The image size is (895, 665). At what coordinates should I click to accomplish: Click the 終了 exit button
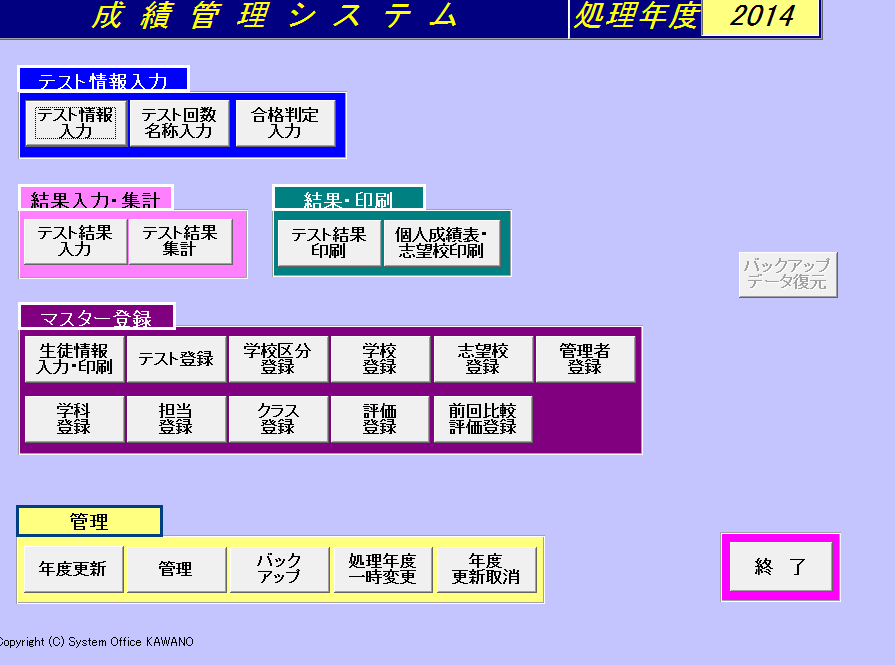780,567
